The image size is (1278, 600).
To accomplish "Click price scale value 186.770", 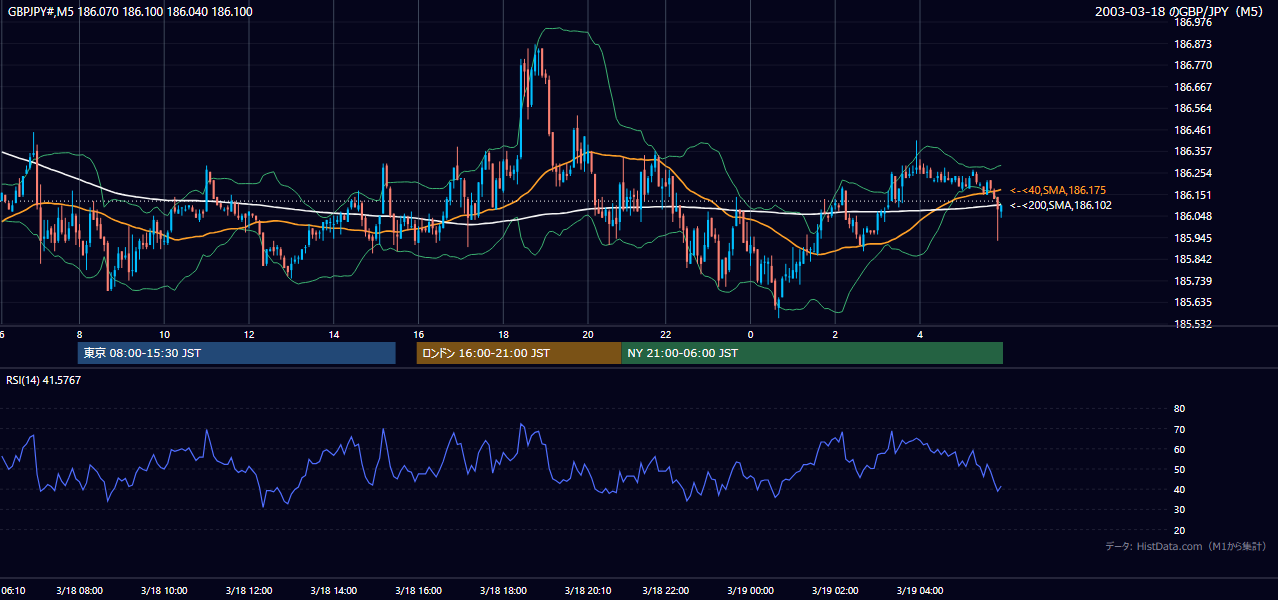I will coord(1193,65).
